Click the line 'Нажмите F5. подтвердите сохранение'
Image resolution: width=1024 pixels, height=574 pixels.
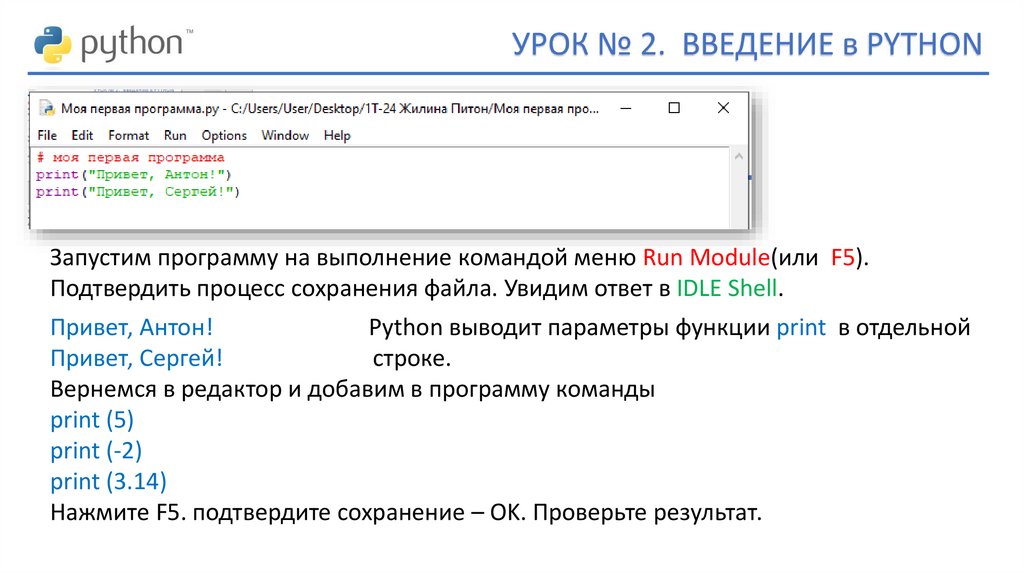point(257,512)
